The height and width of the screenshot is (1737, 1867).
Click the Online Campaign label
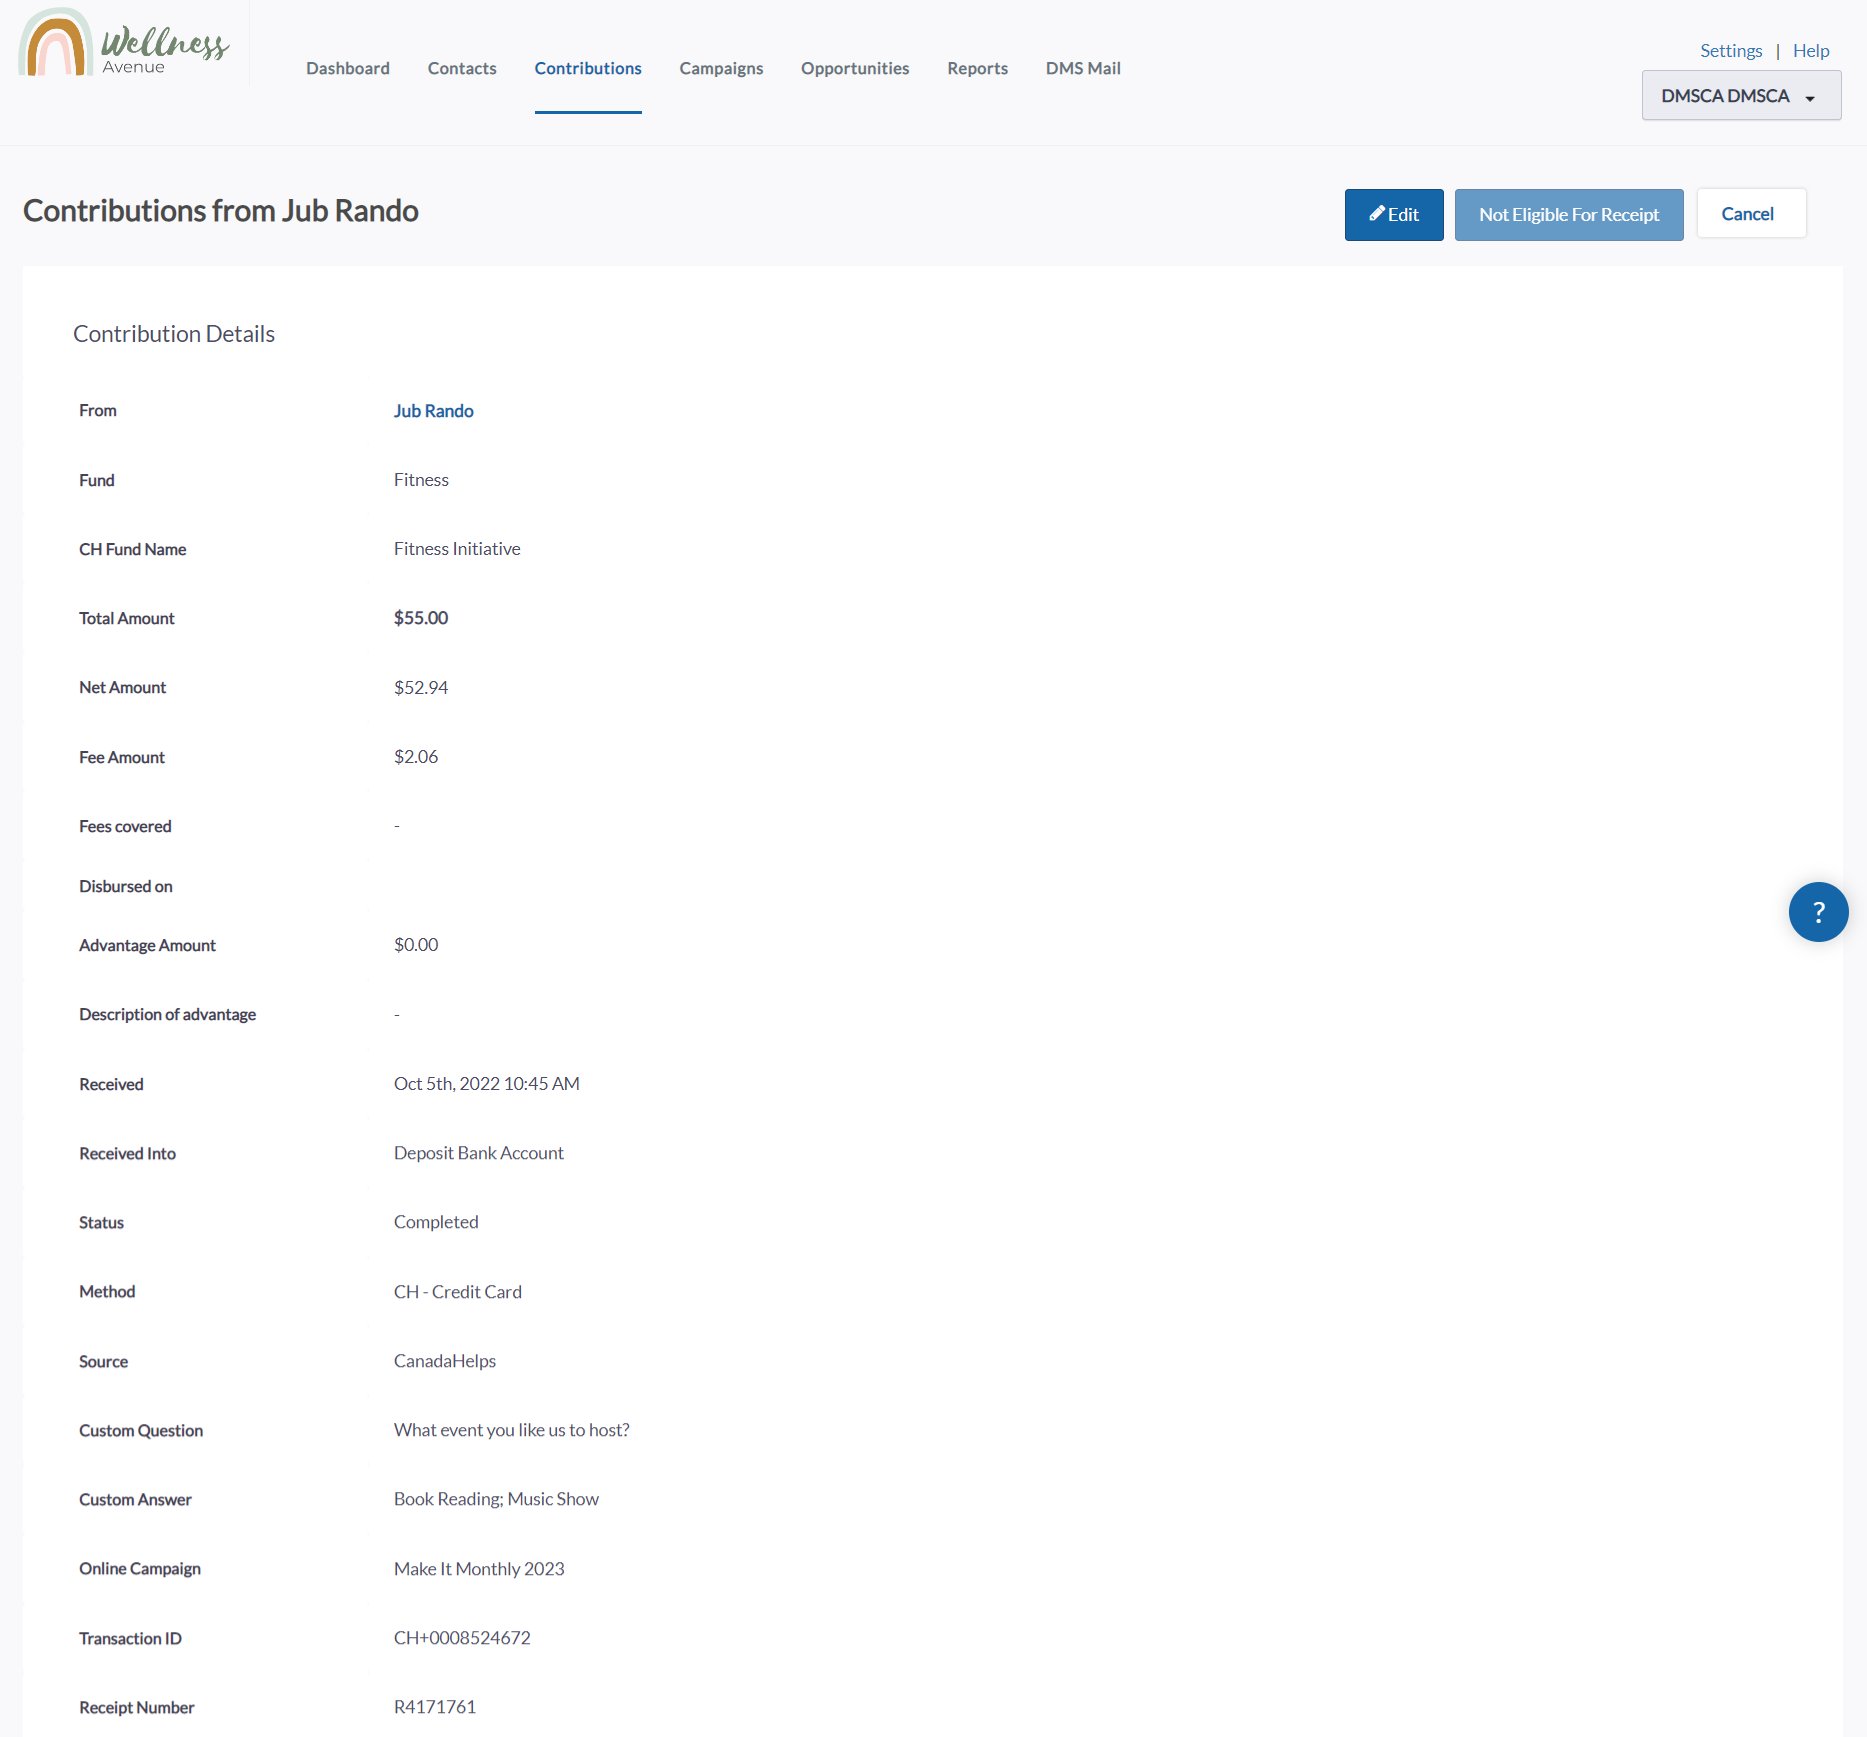tap(140, 1569)
